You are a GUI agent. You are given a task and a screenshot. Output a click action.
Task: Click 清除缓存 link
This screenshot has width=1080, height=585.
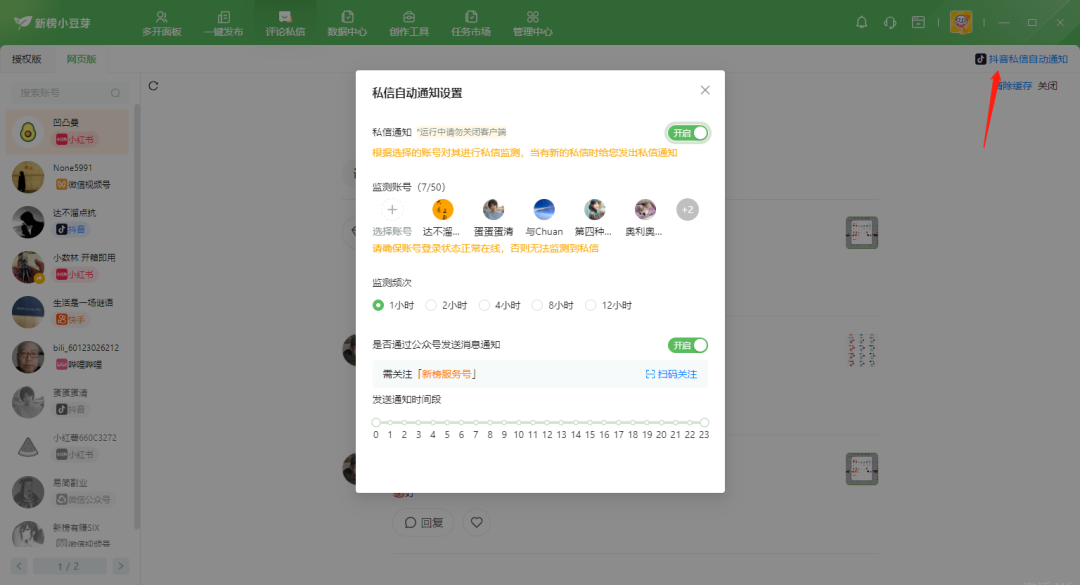pos(1015,86)
